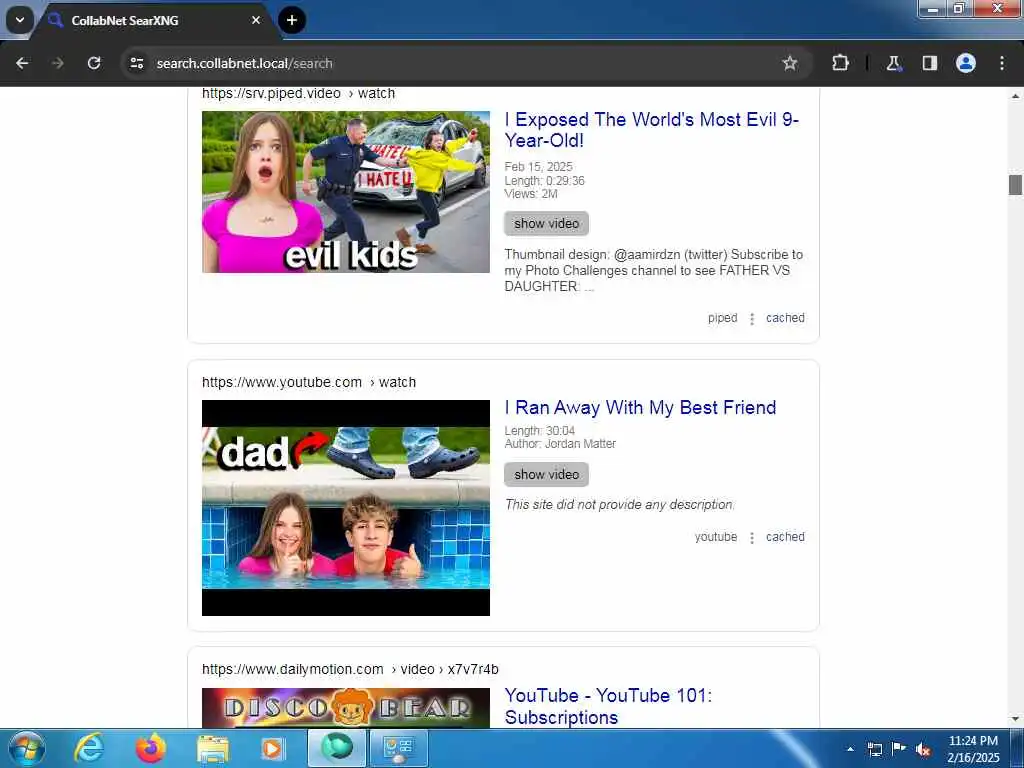Bookmark this page with the star icon

(x=790, y=63)
